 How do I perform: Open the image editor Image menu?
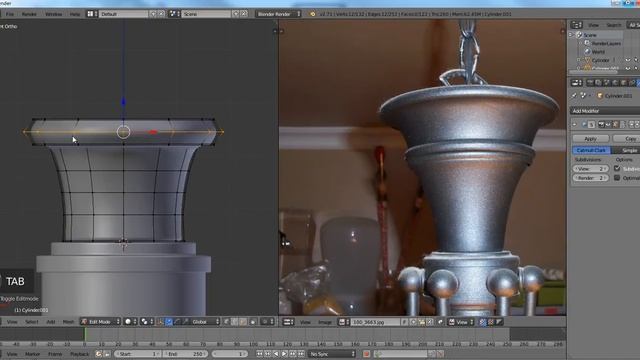point(325,322)
